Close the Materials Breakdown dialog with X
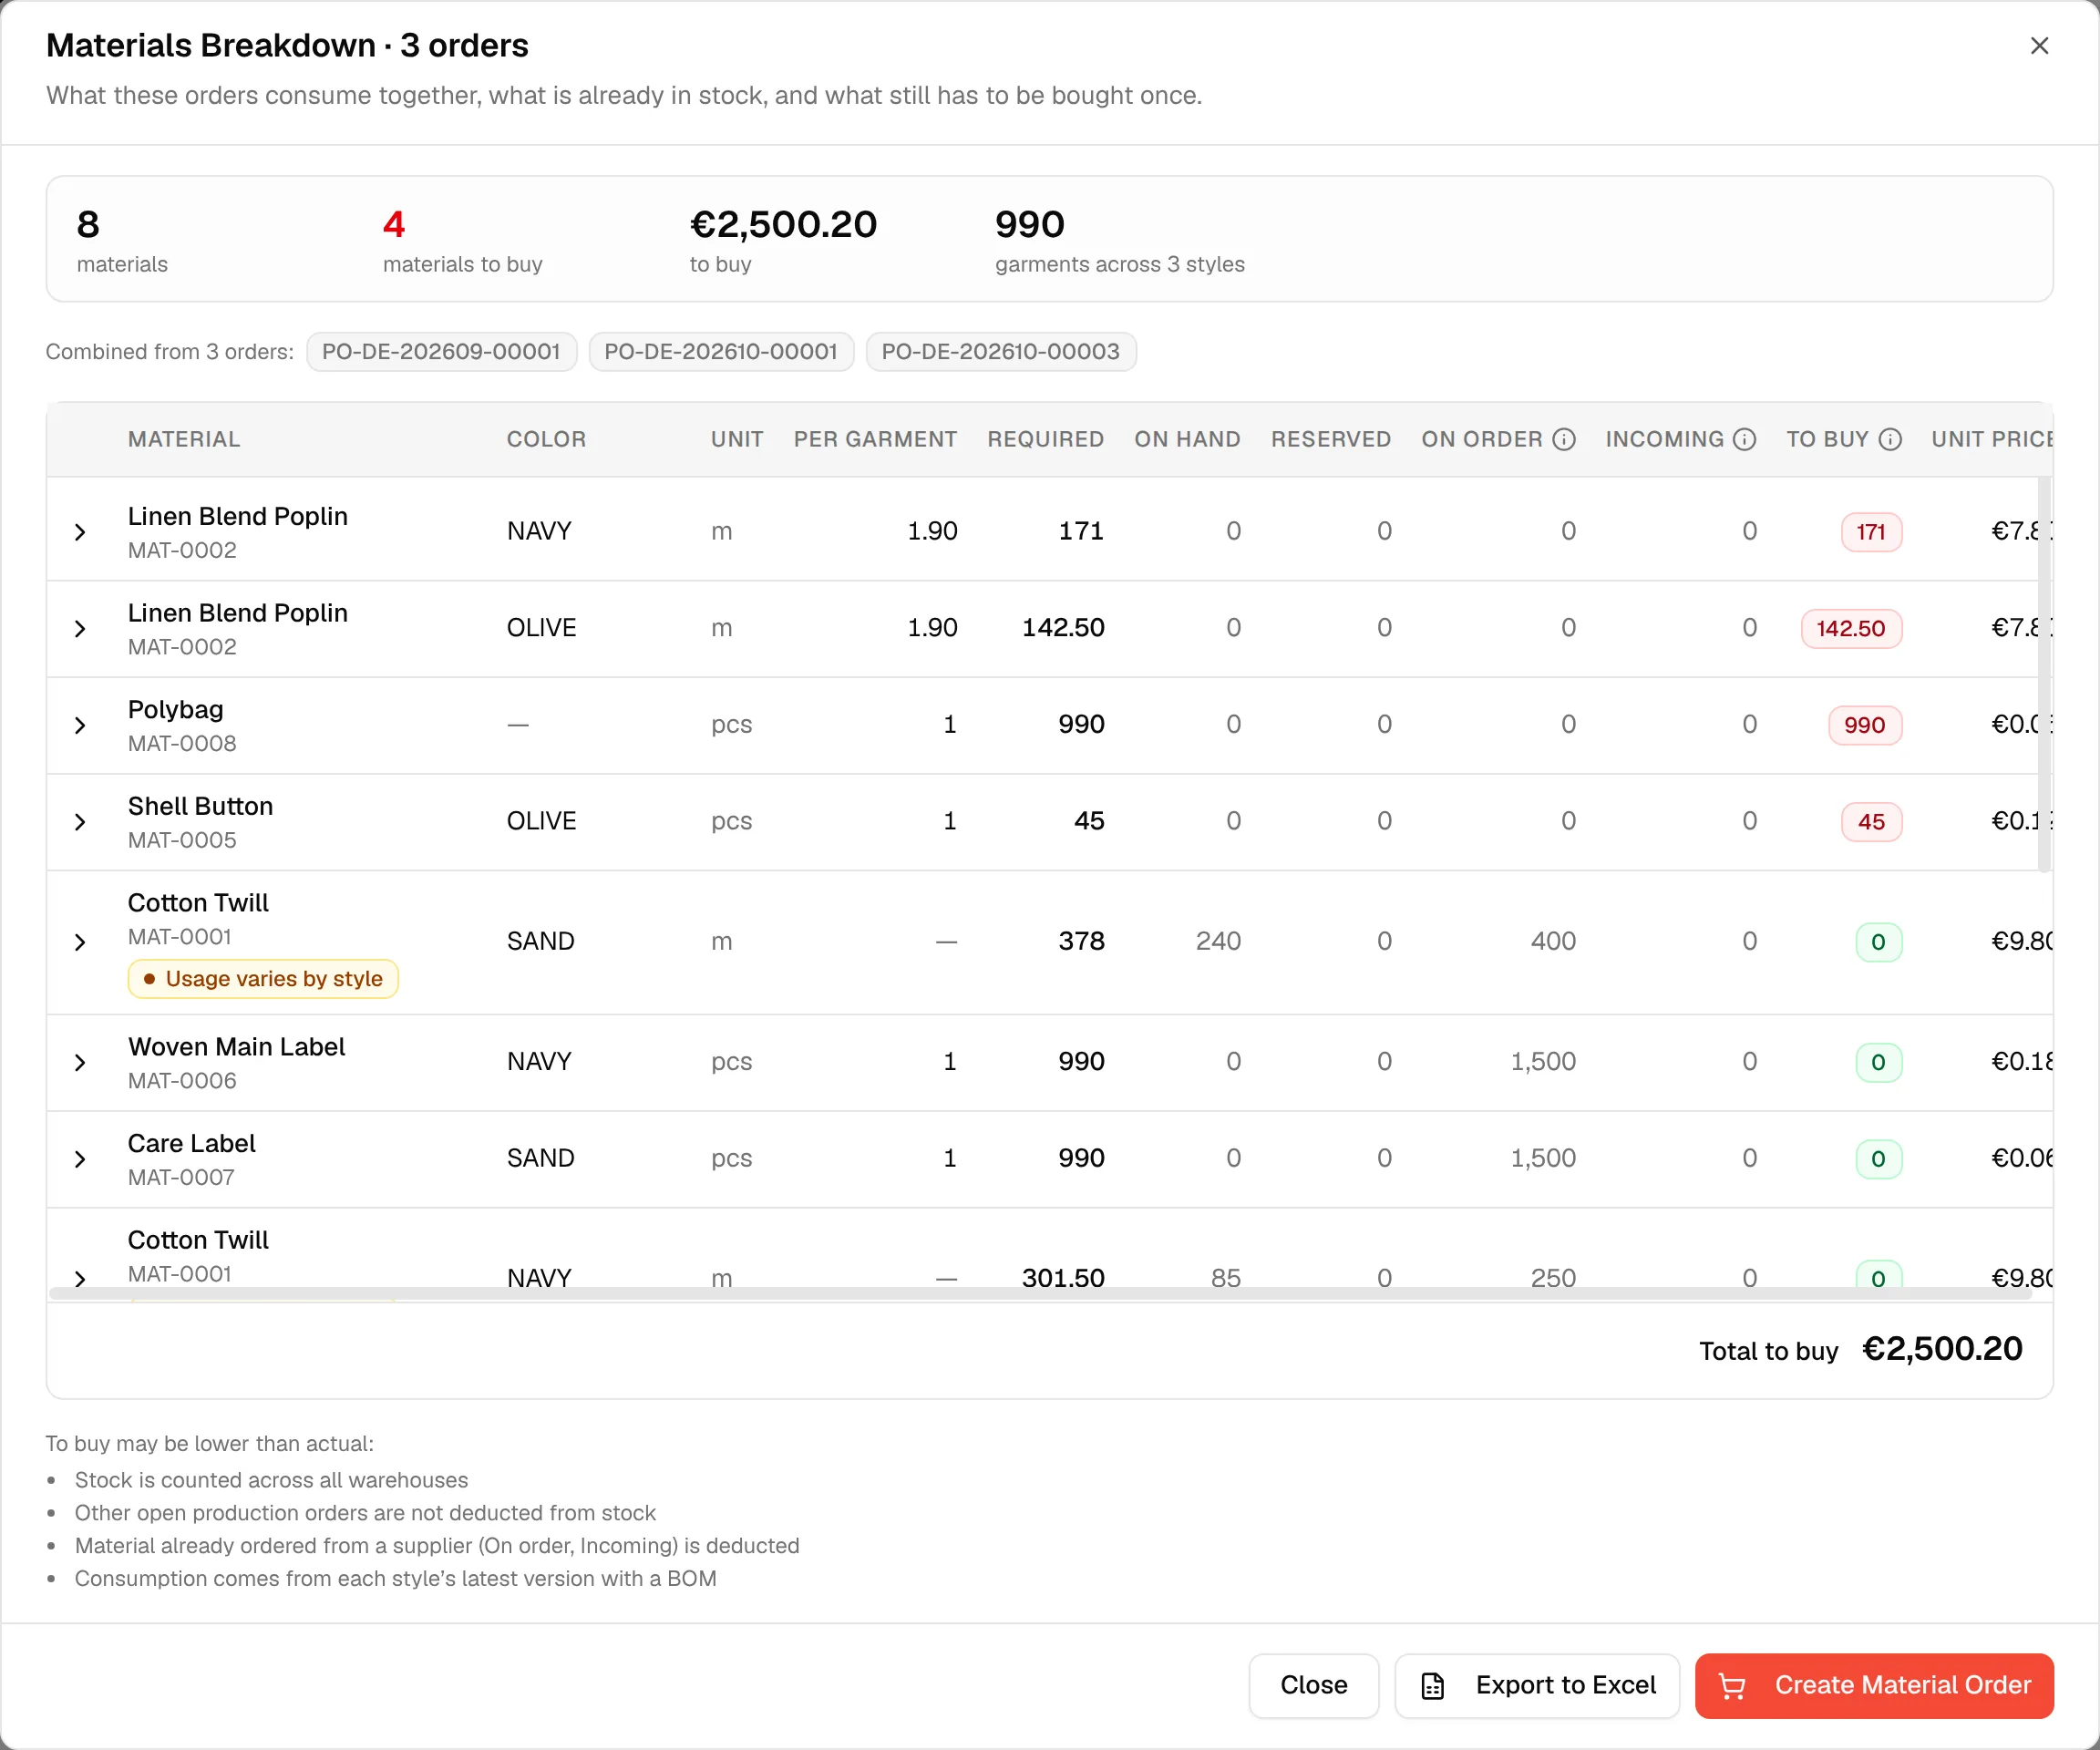This screenshot has width=2100, height=1750. click(x=2039, y=46)
